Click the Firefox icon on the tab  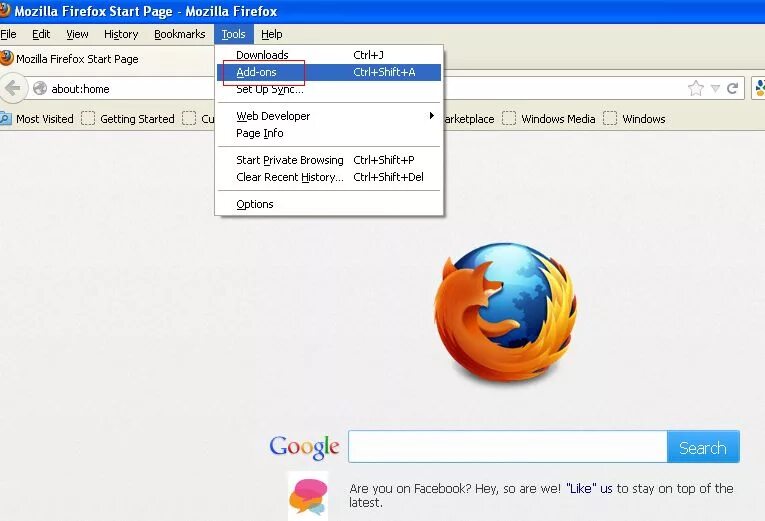(x=6, y=58)
